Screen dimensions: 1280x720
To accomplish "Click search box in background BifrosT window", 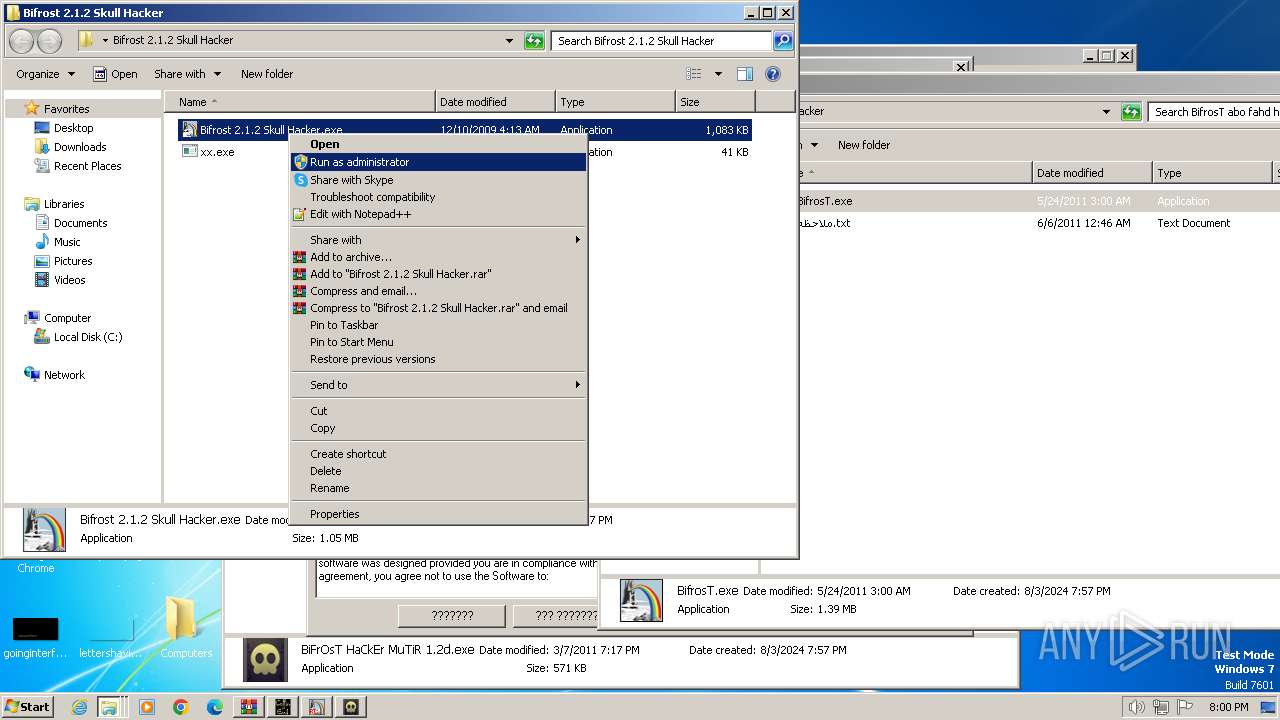I will (x=1214, y=112).
